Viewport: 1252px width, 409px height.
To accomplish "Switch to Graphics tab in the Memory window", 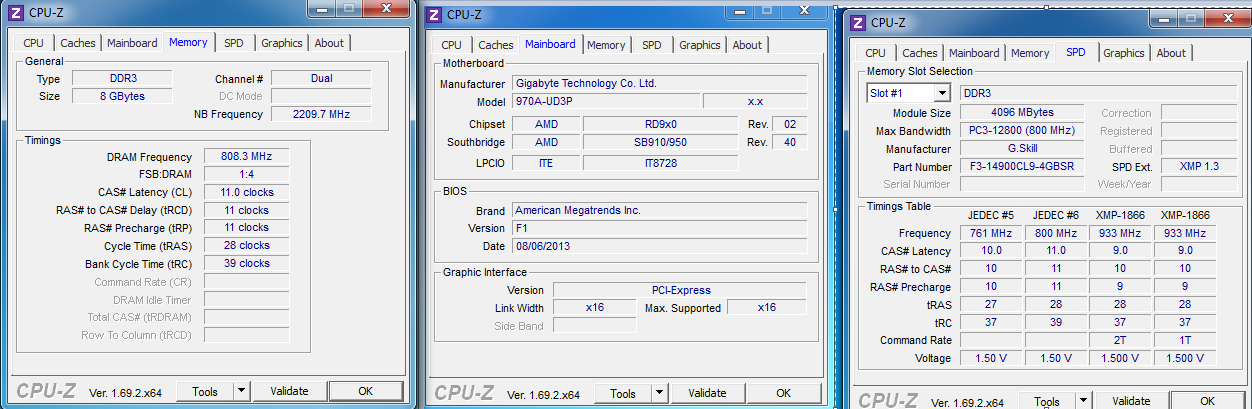I will click(x=281, y=43).
